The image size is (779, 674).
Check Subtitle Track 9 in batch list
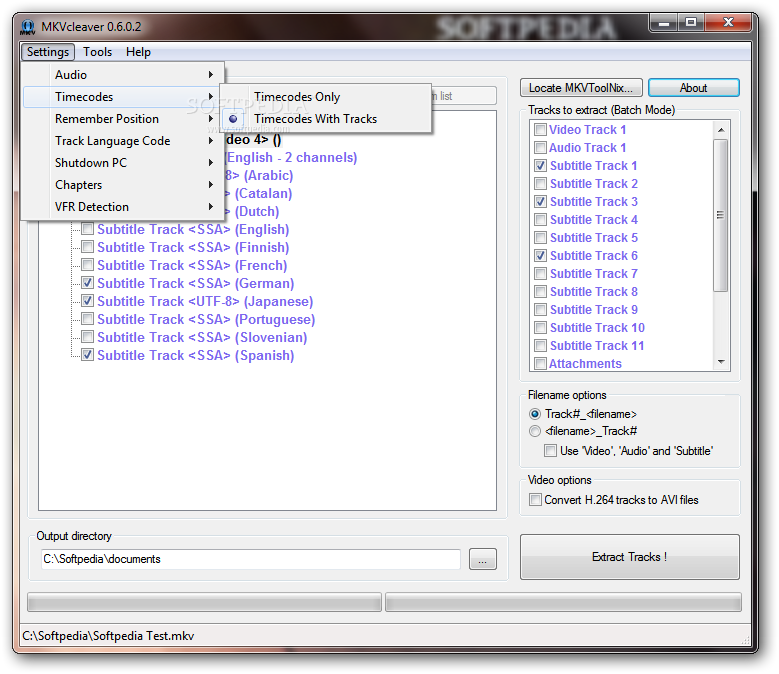click(541, 309)
